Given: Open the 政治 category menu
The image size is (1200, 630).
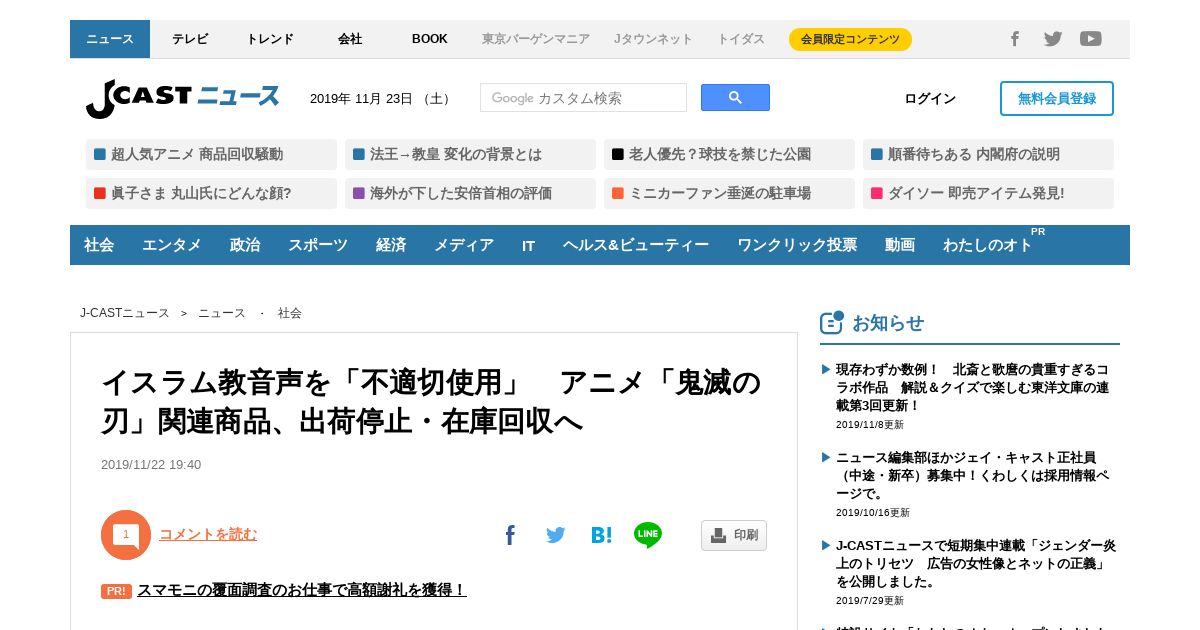Looking at the screenshot, I should 245,245.
